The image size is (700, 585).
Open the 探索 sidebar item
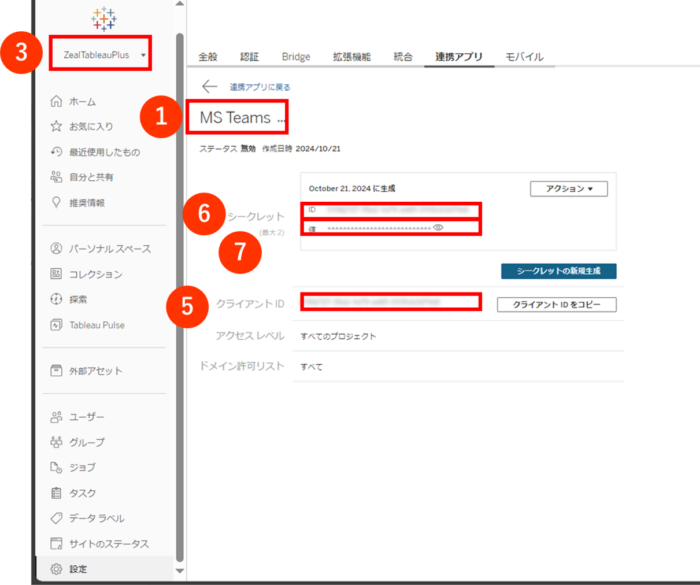78,300
